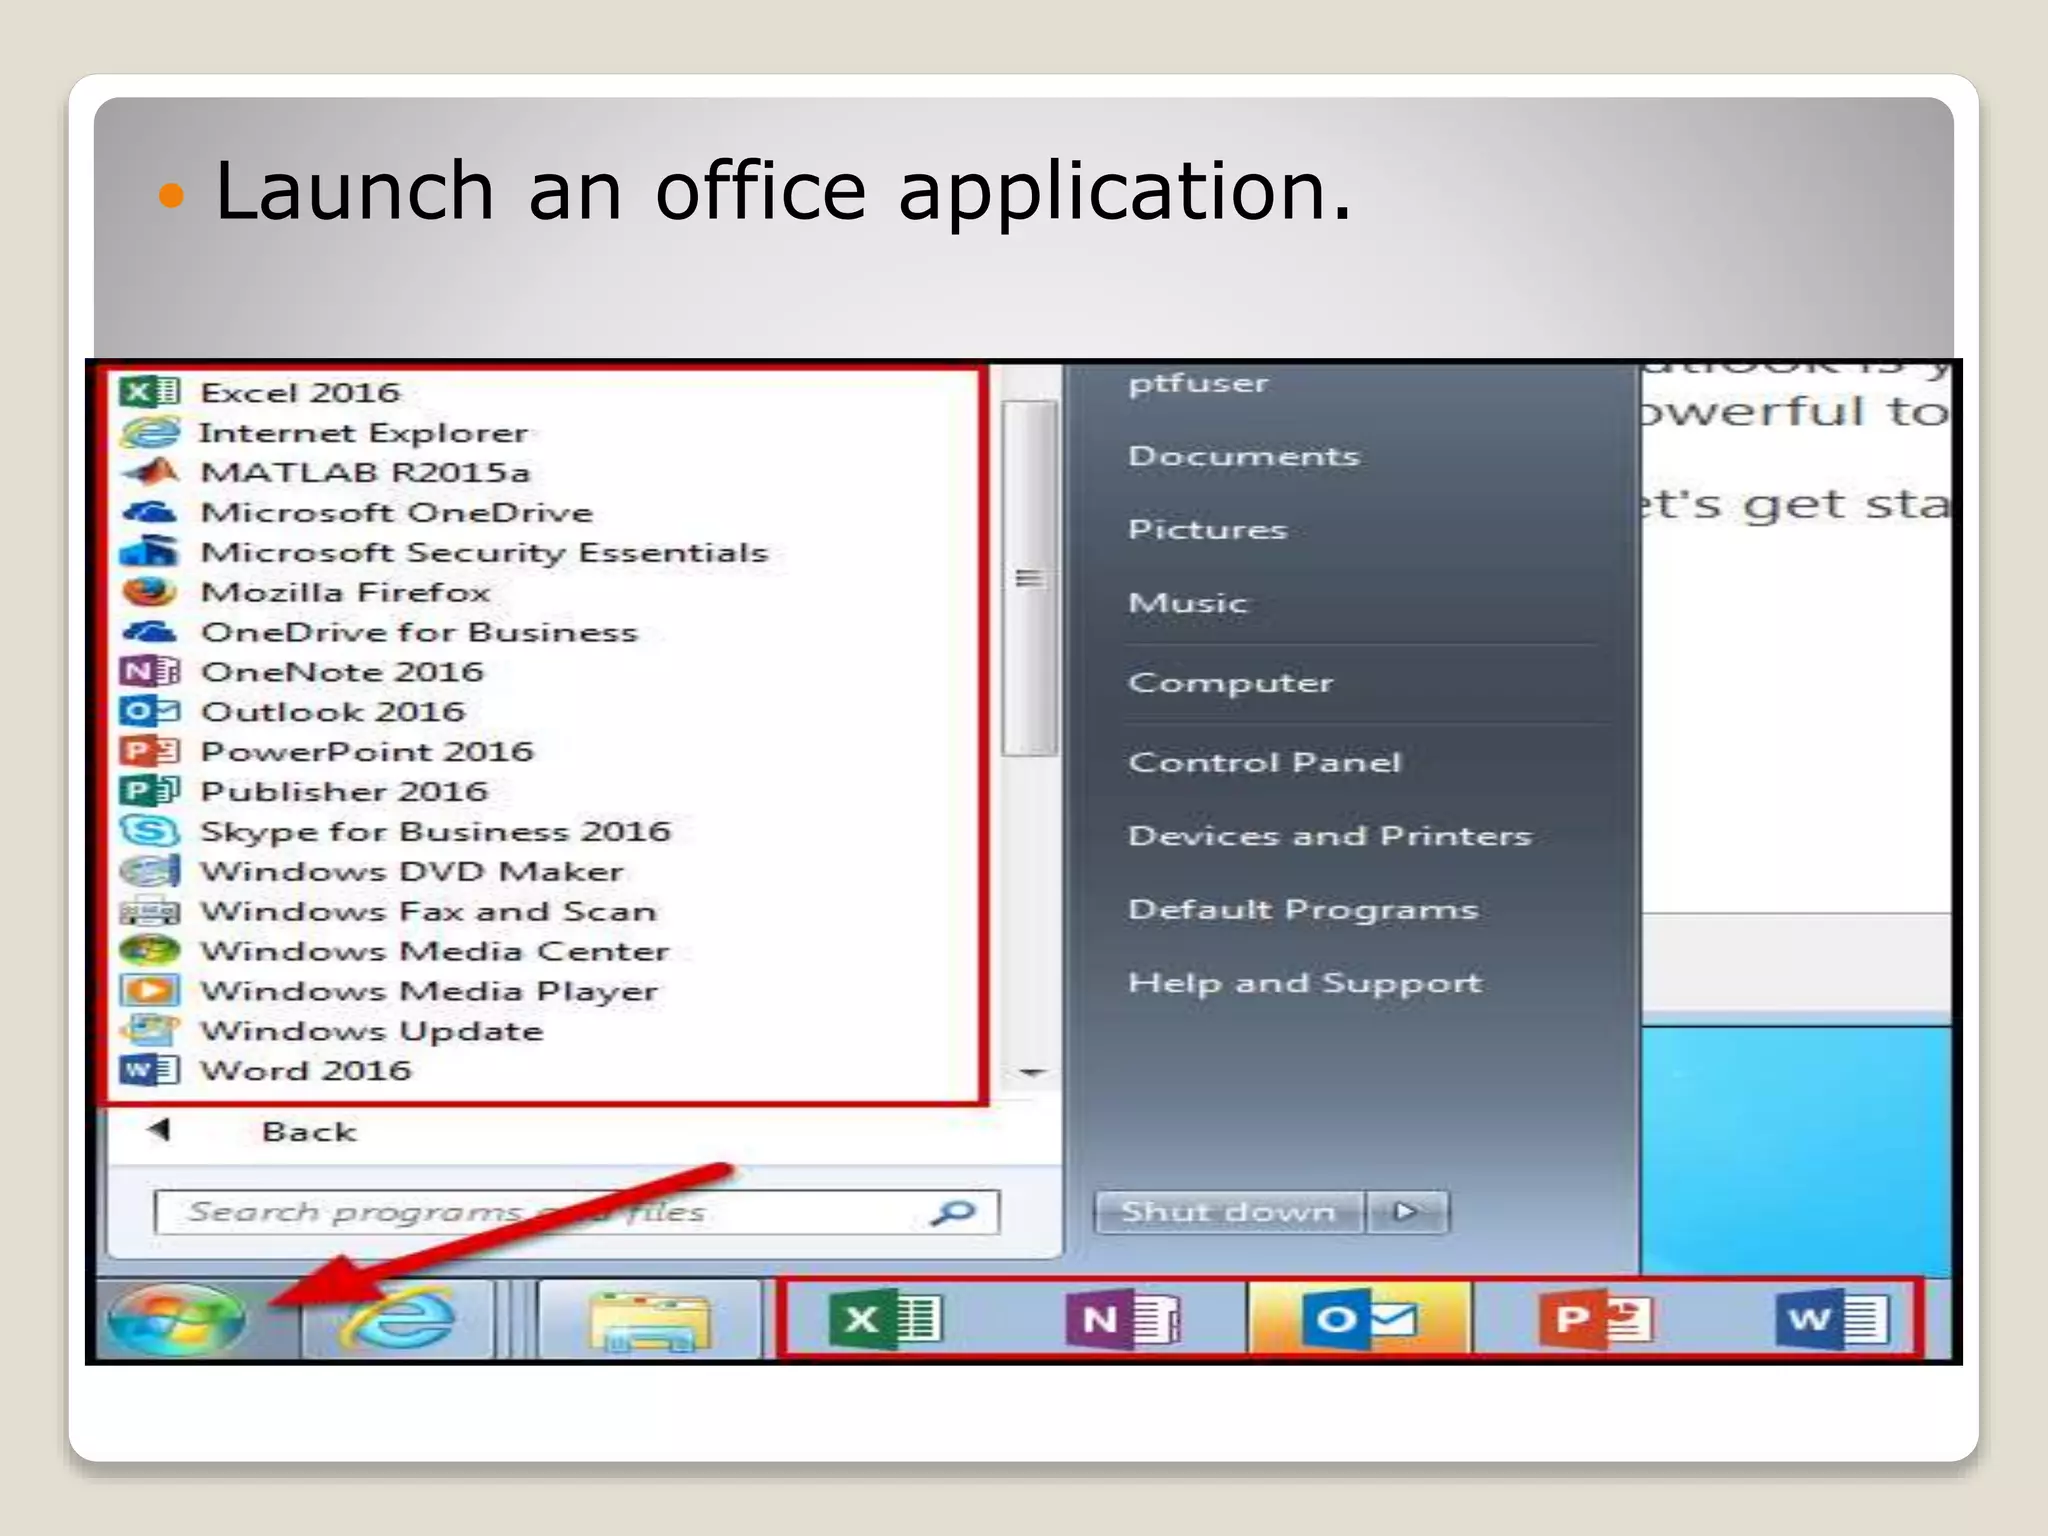Click the Windows DVD Maker icon
The image size is (2048, 1536).
tap(150, 871)
